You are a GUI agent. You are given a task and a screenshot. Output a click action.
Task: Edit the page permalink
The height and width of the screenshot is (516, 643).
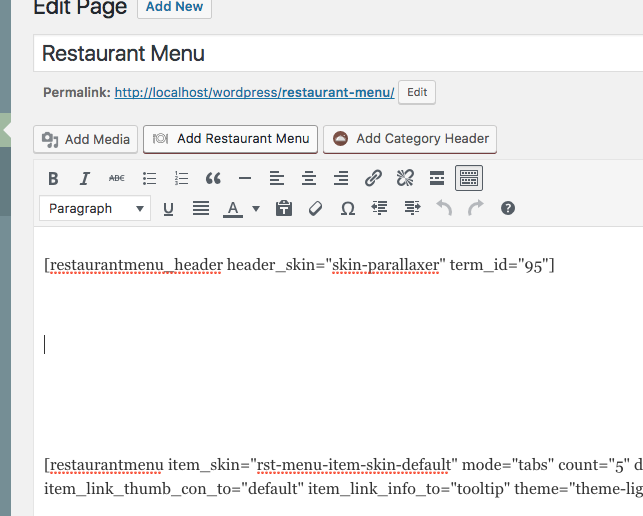tap(417, 92)
